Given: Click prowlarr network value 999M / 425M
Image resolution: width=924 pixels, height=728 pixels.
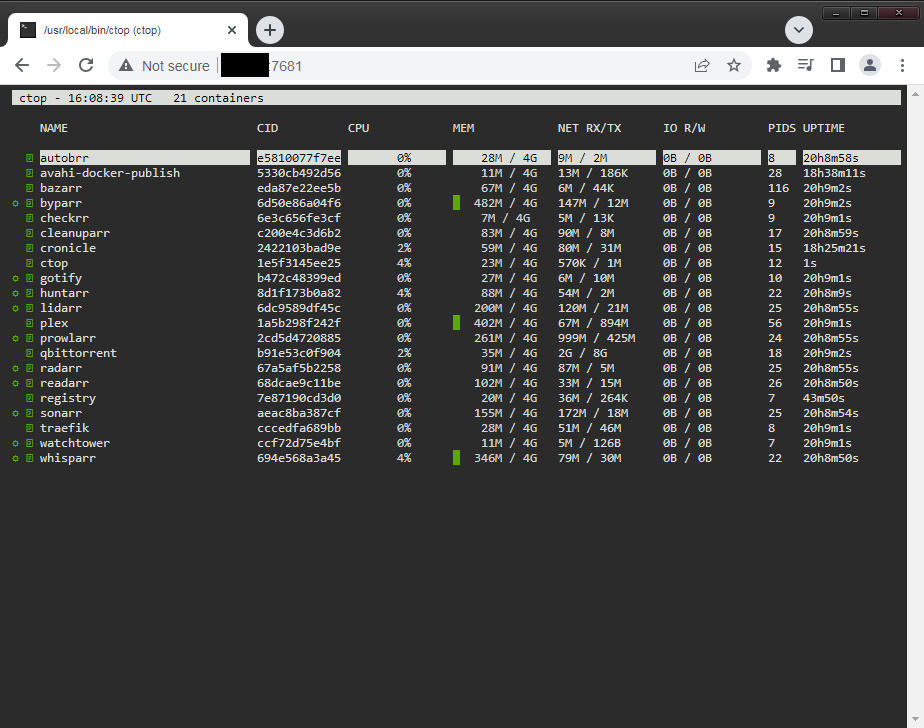Looking at the screenshot, I should coord(596,338).
